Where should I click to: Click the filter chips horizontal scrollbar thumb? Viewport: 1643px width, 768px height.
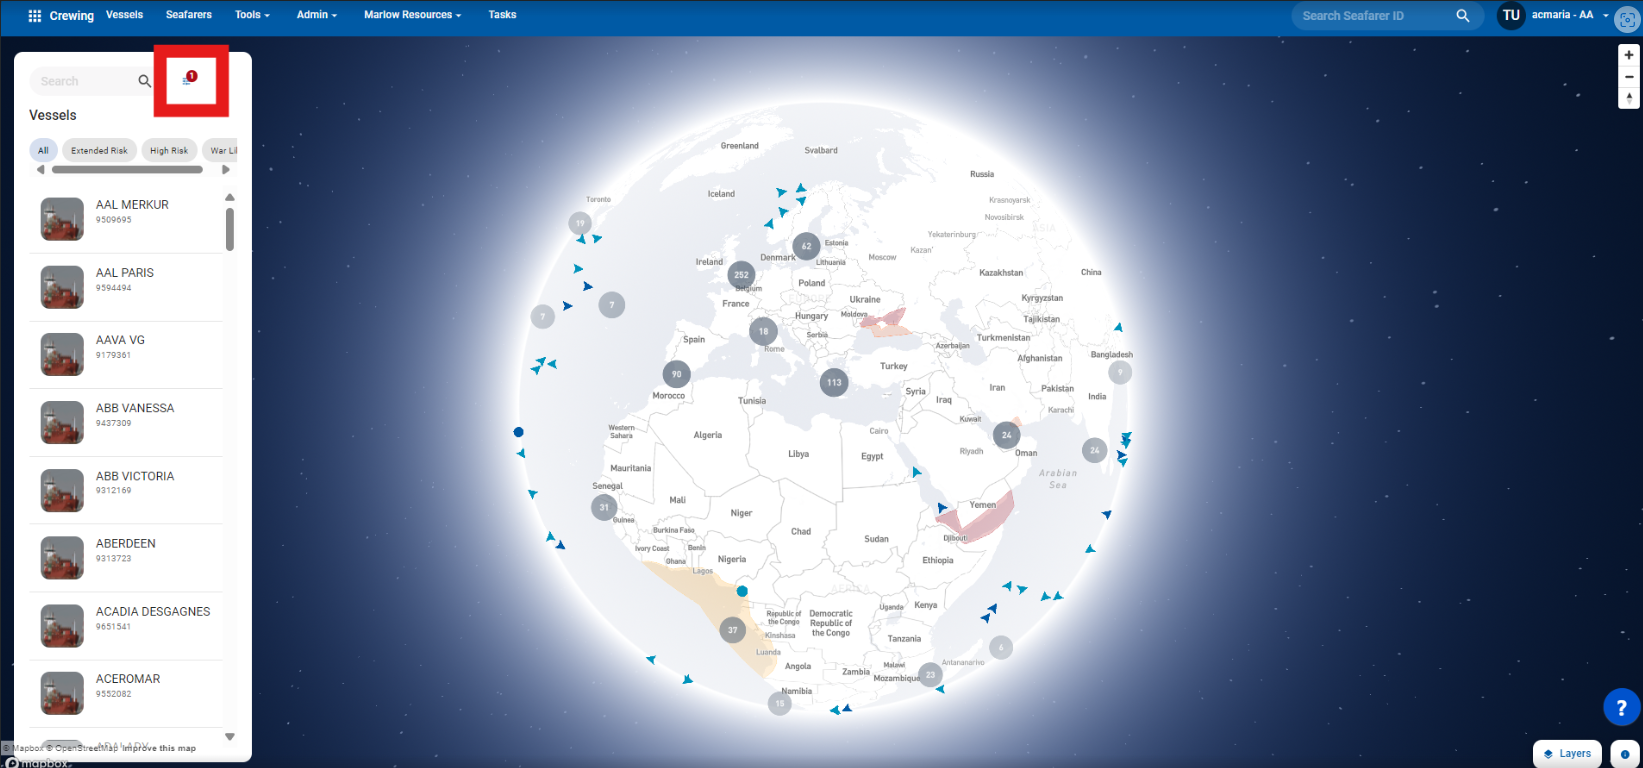click(127, 170)
